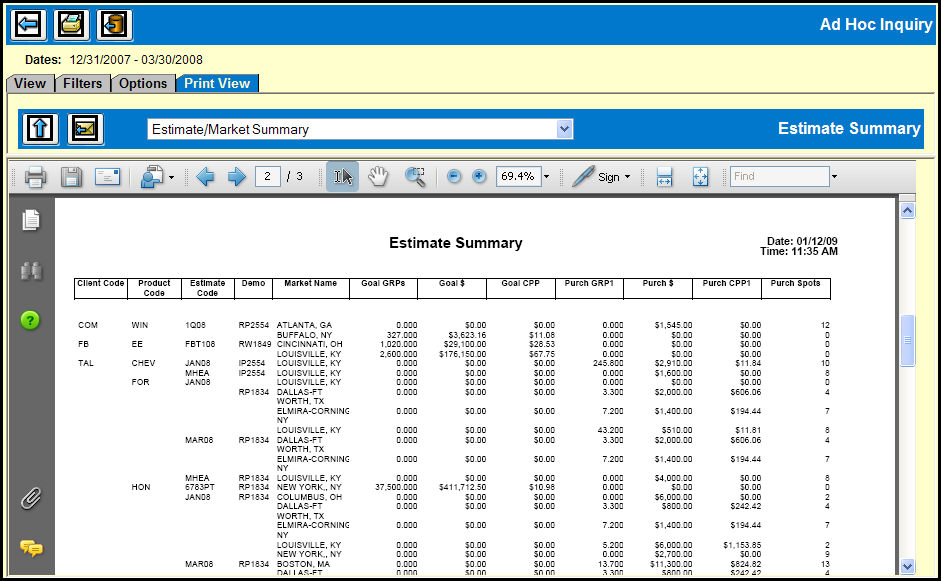
Task: Click the scrollbar down arrow
Action: click(907, 566)
